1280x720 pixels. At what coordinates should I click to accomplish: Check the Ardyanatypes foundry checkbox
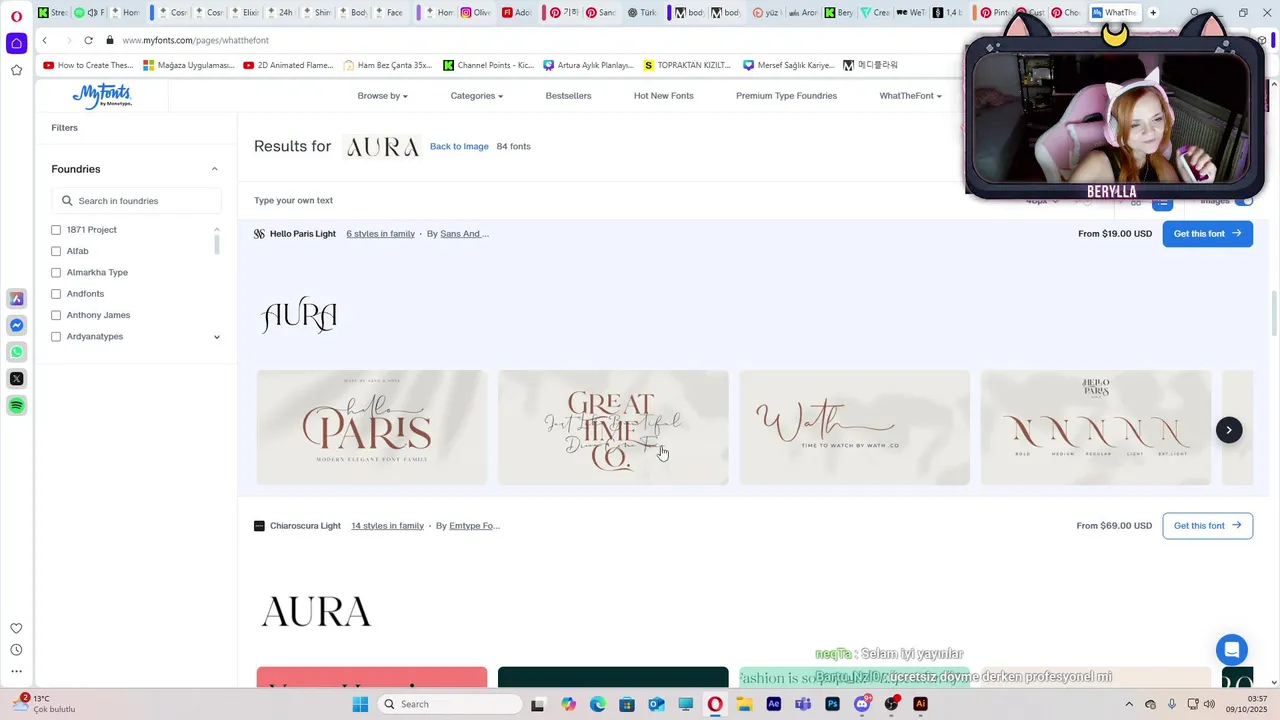[56, 336]
